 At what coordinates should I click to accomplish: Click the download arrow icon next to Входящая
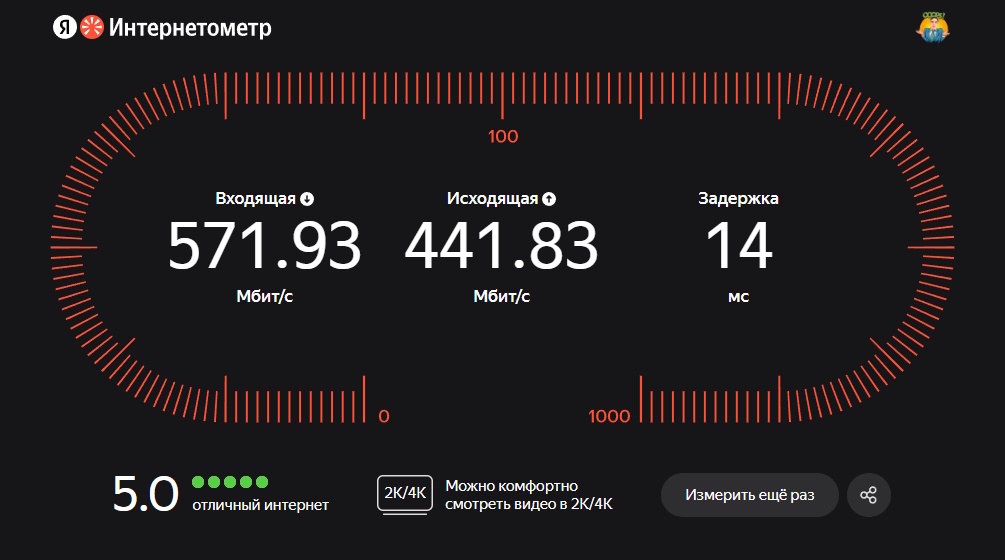click(307, 199)
